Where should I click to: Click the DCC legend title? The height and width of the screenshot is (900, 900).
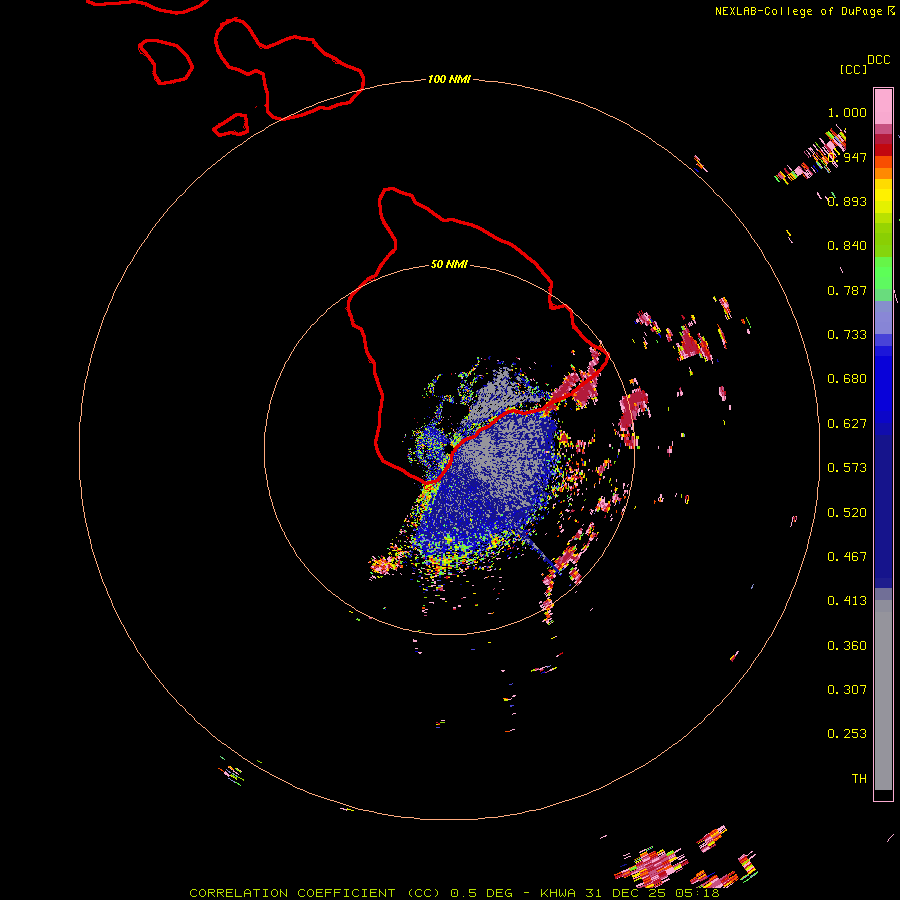point(879,60)
